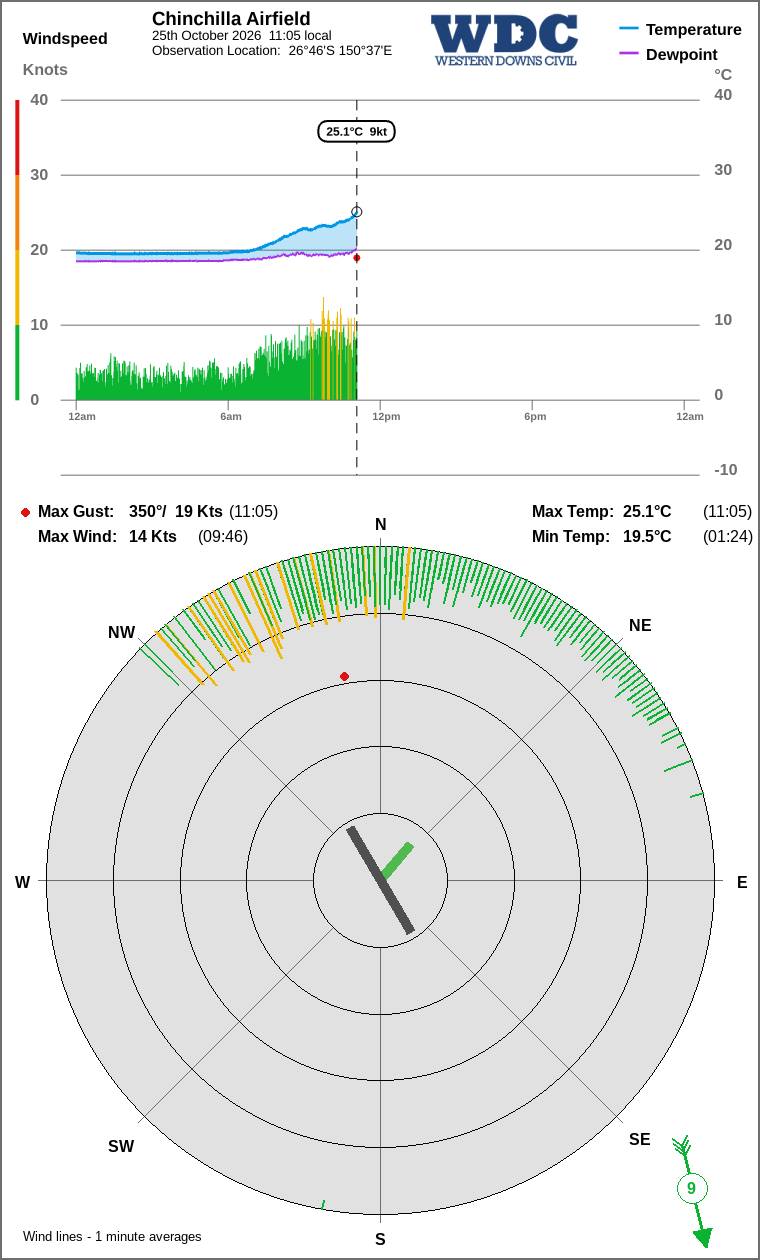The width and height of the screenshot is (760, 1260).
Task: Click the red diamond beside Max Gust label
Action: [25, 512]
